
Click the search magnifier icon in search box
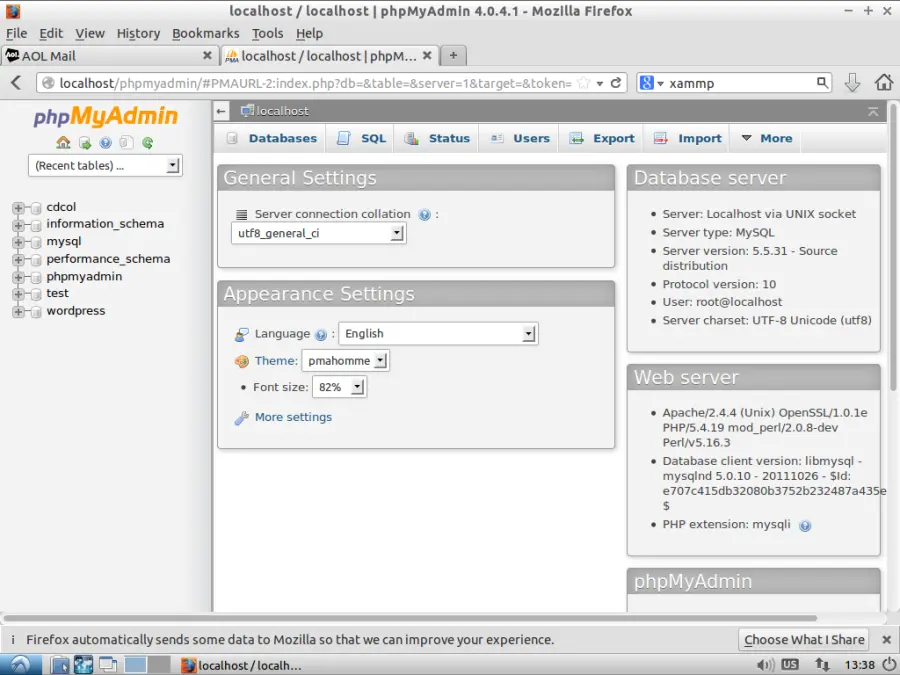823,83
